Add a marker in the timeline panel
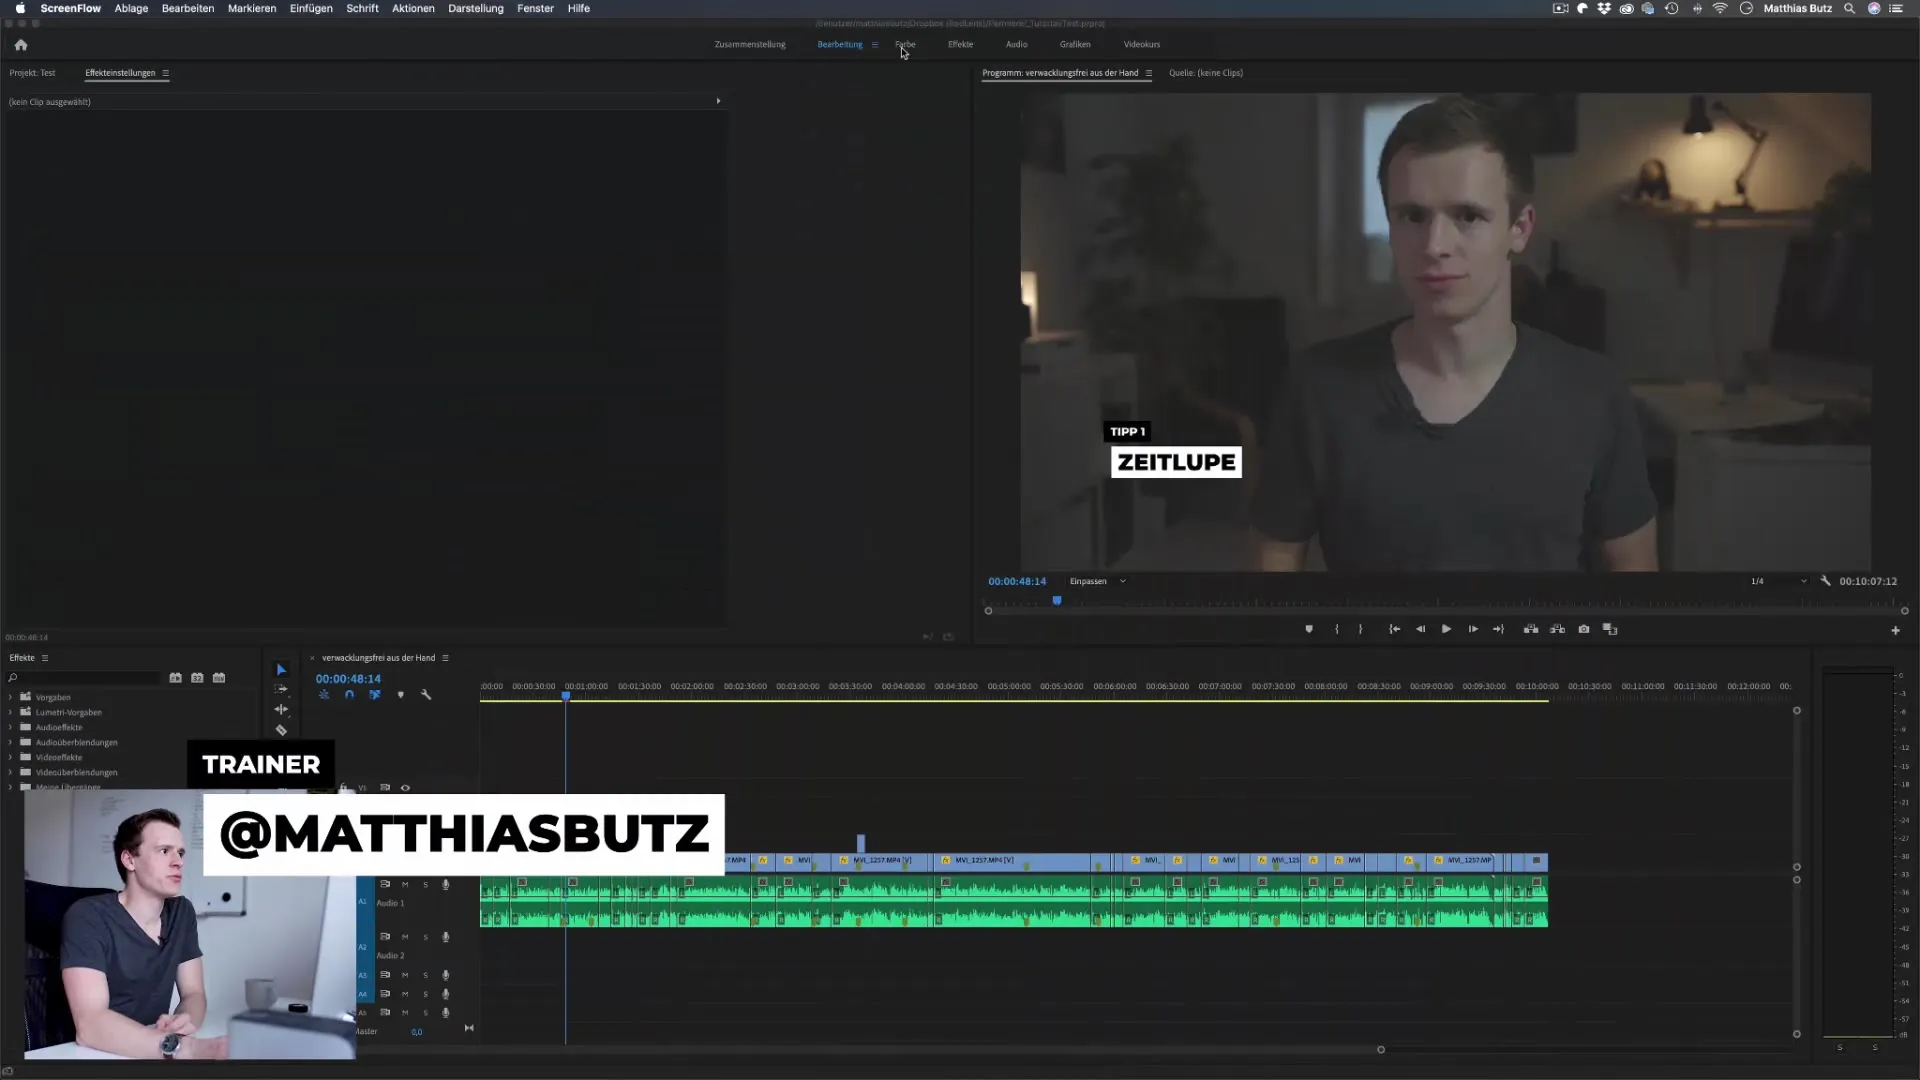Viewport: 1920px width, 1080px height. click(x=401, y=695)
